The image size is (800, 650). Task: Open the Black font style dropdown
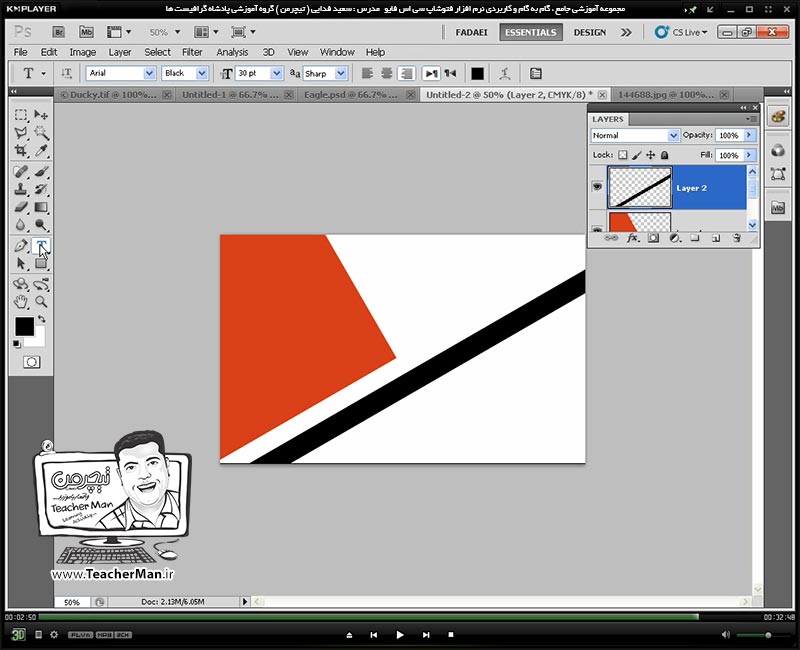click(202, 73)
